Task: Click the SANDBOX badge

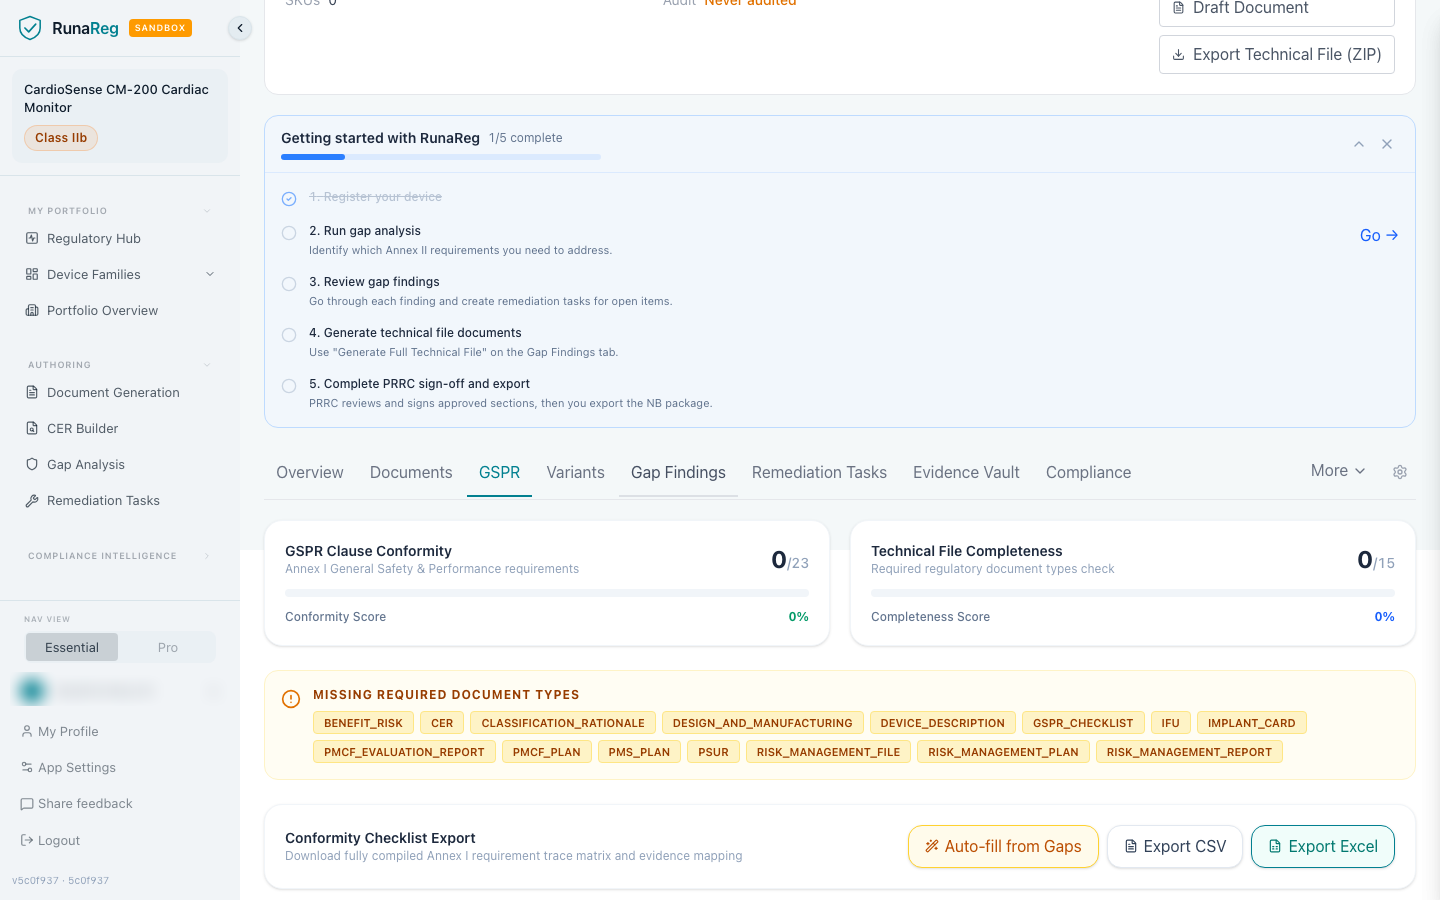Action: (160, 28)
